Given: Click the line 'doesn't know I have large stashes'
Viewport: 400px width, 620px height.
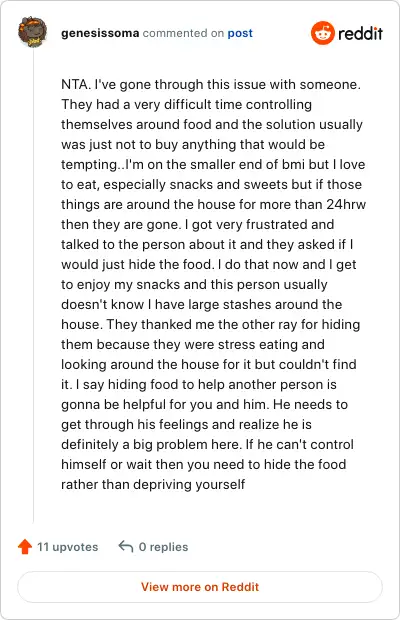Looking at the screenshot, I should click(201, 304).
